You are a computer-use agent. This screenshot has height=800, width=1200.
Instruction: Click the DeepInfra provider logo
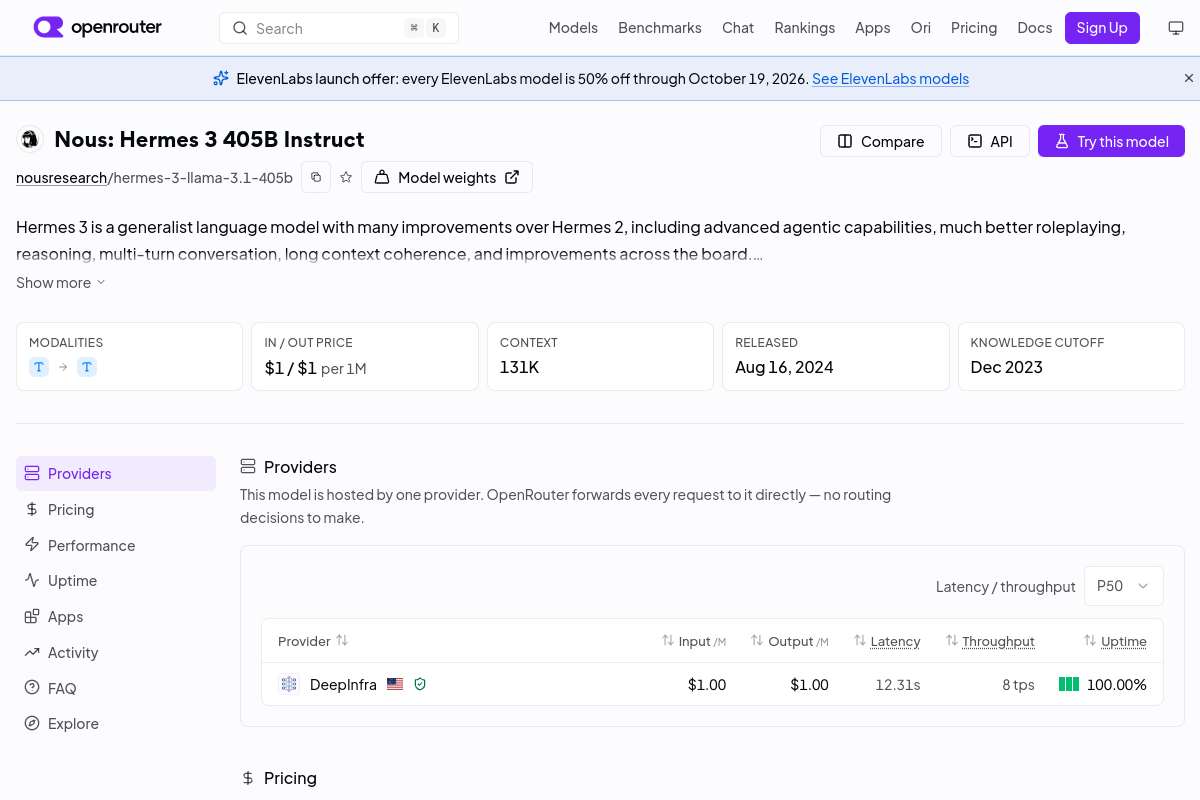[289, 684]
